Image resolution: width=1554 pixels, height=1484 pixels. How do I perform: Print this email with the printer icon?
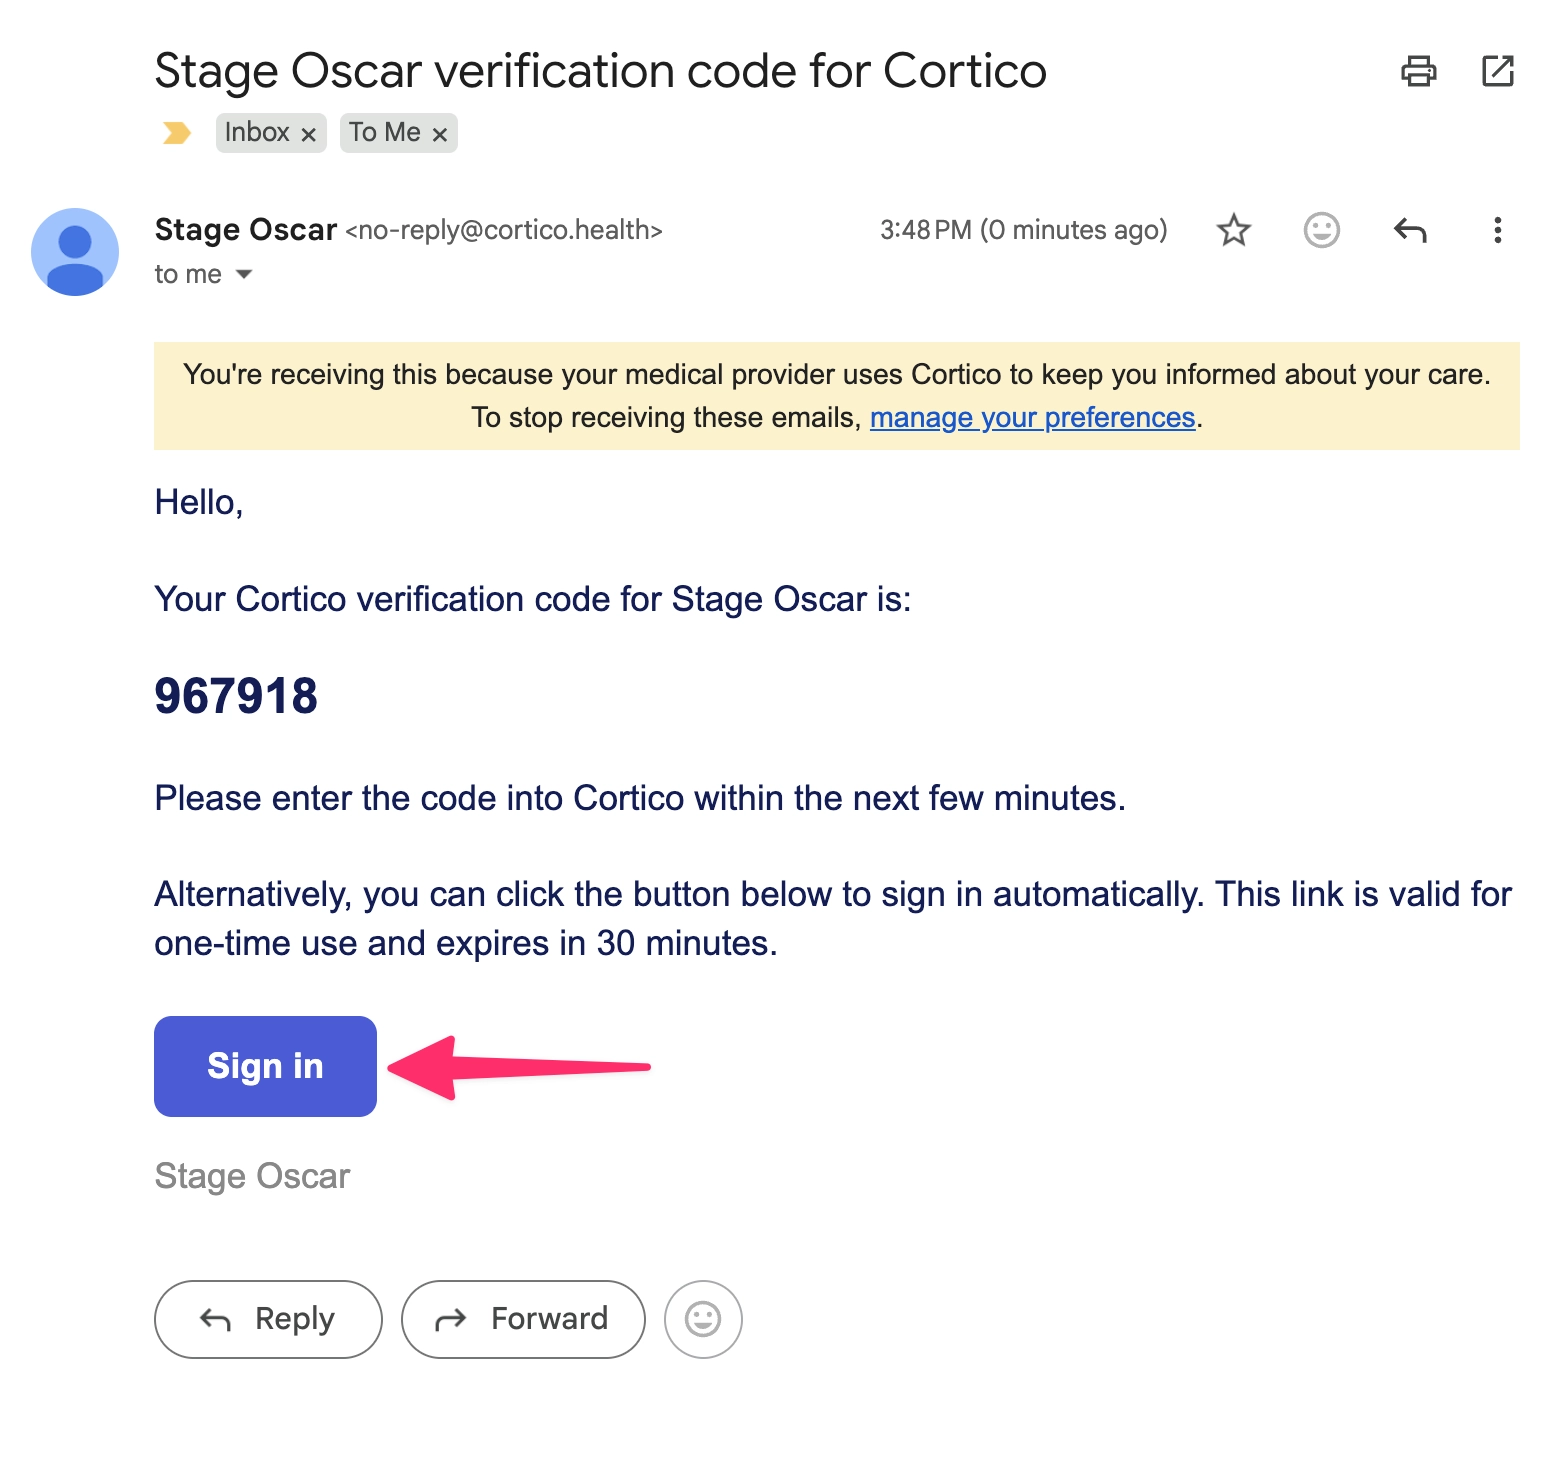click(x=1418, y=72)
